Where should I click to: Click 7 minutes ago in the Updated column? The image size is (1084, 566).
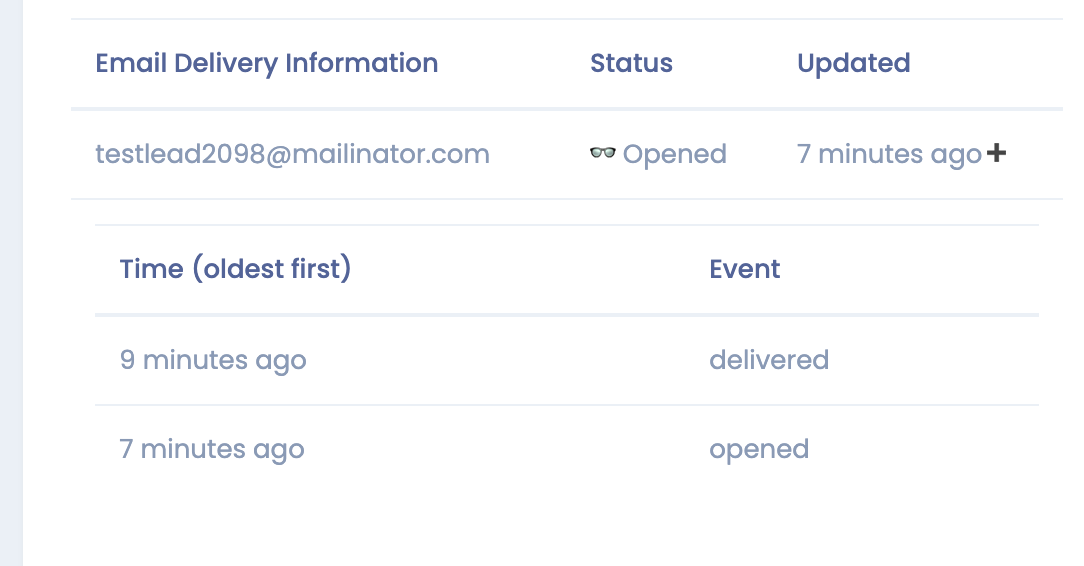pos(889,154)
